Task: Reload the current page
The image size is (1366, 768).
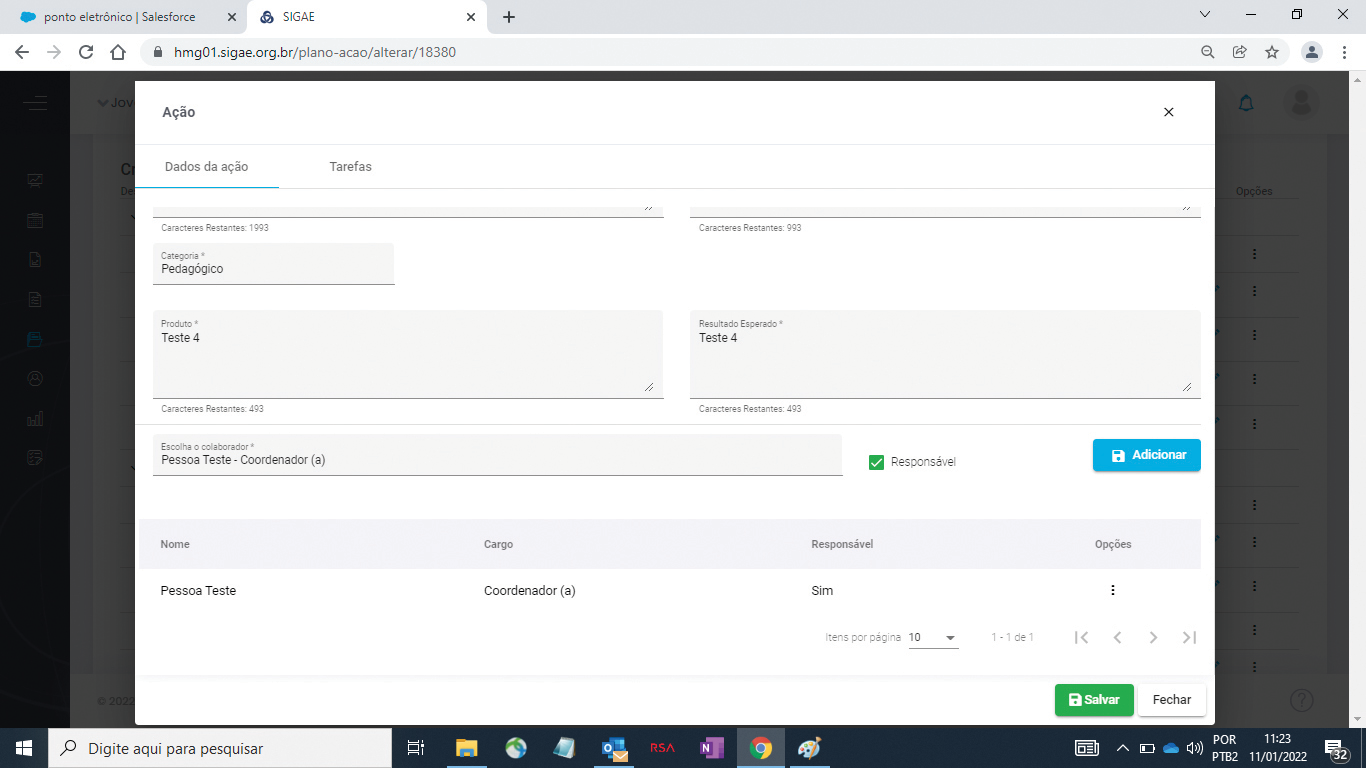Action: [86, 52]
